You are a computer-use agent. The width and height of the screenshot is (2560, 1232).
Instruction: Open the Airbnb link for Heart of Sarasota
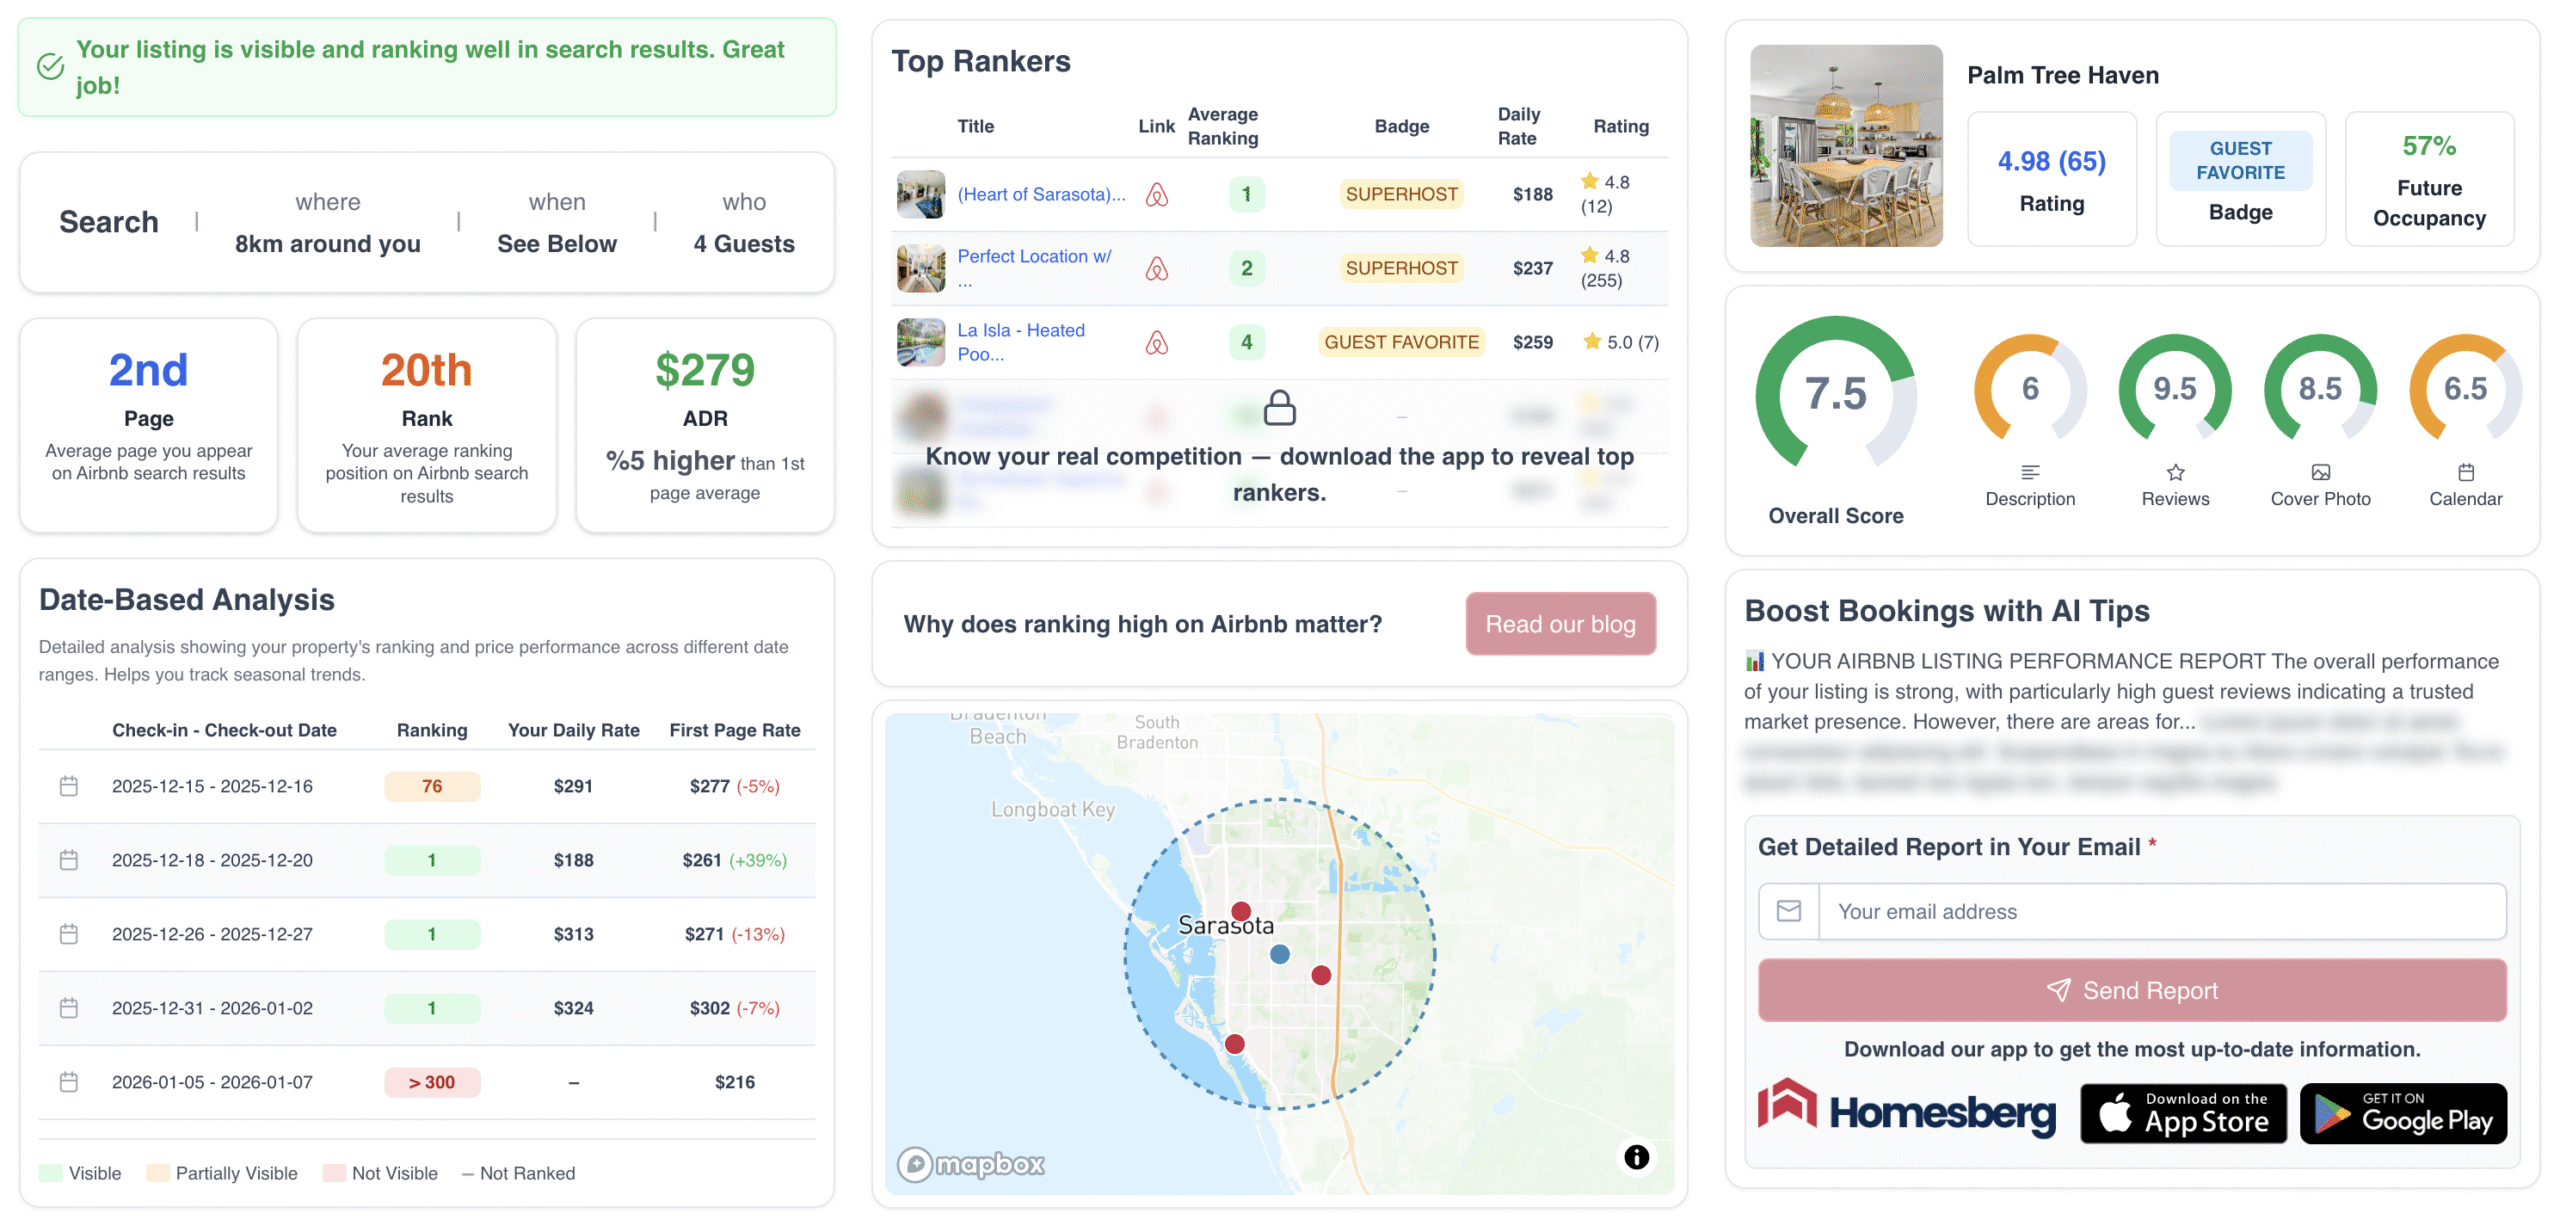pos(1158,194)
